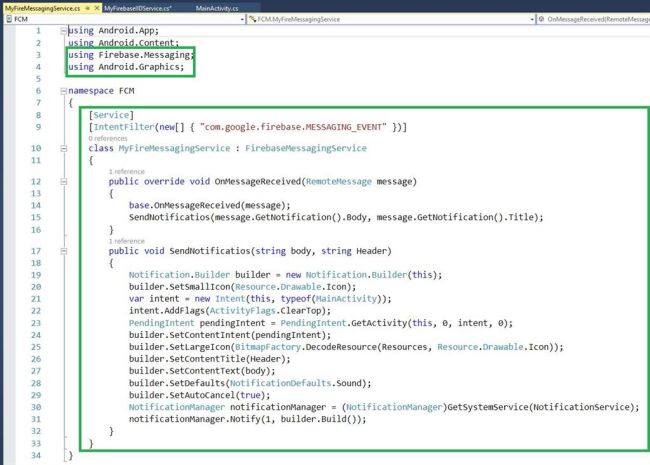Collapse the MyFireMessagingService class block
Image resolution: width=650 pixels, height=465 pixels.
[63, 148]
